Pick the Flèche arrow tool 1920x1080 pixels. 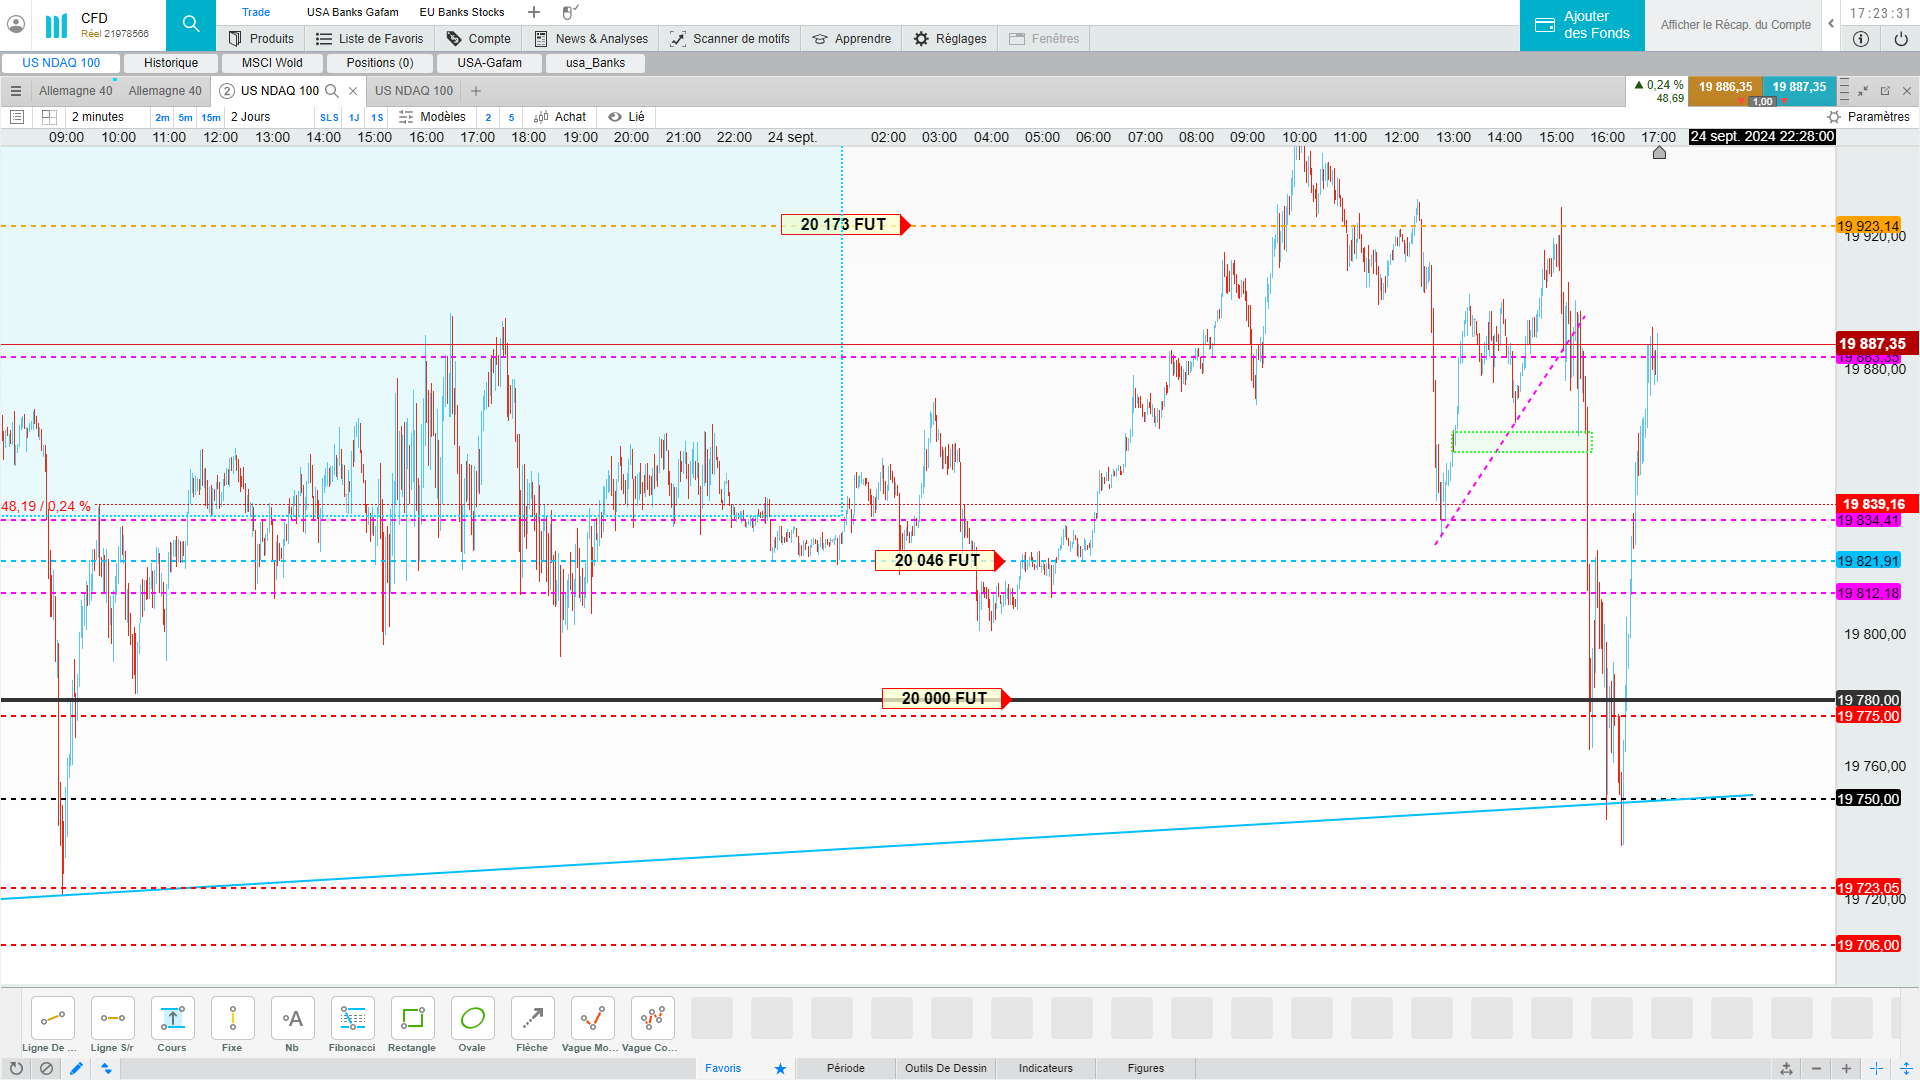click(x=532, y=1019)
